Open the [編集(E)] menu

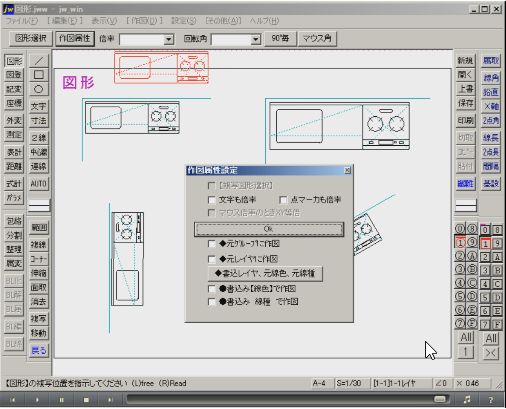click(x=65, y=21)
